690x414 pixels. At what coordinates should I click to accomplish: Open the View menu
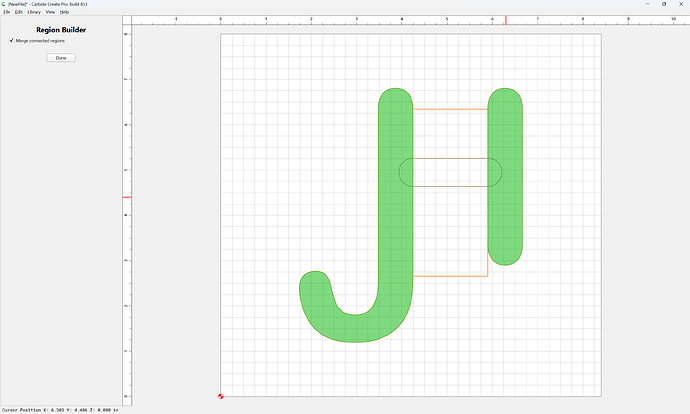(x=50, y=12)
